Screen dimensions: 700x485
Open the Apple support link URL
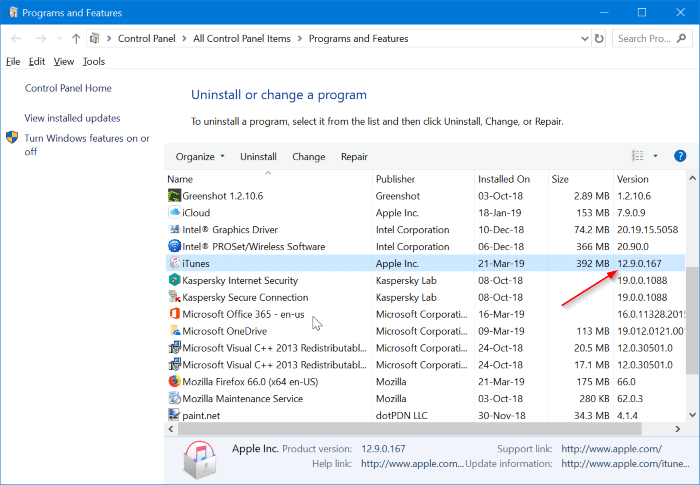611,449
